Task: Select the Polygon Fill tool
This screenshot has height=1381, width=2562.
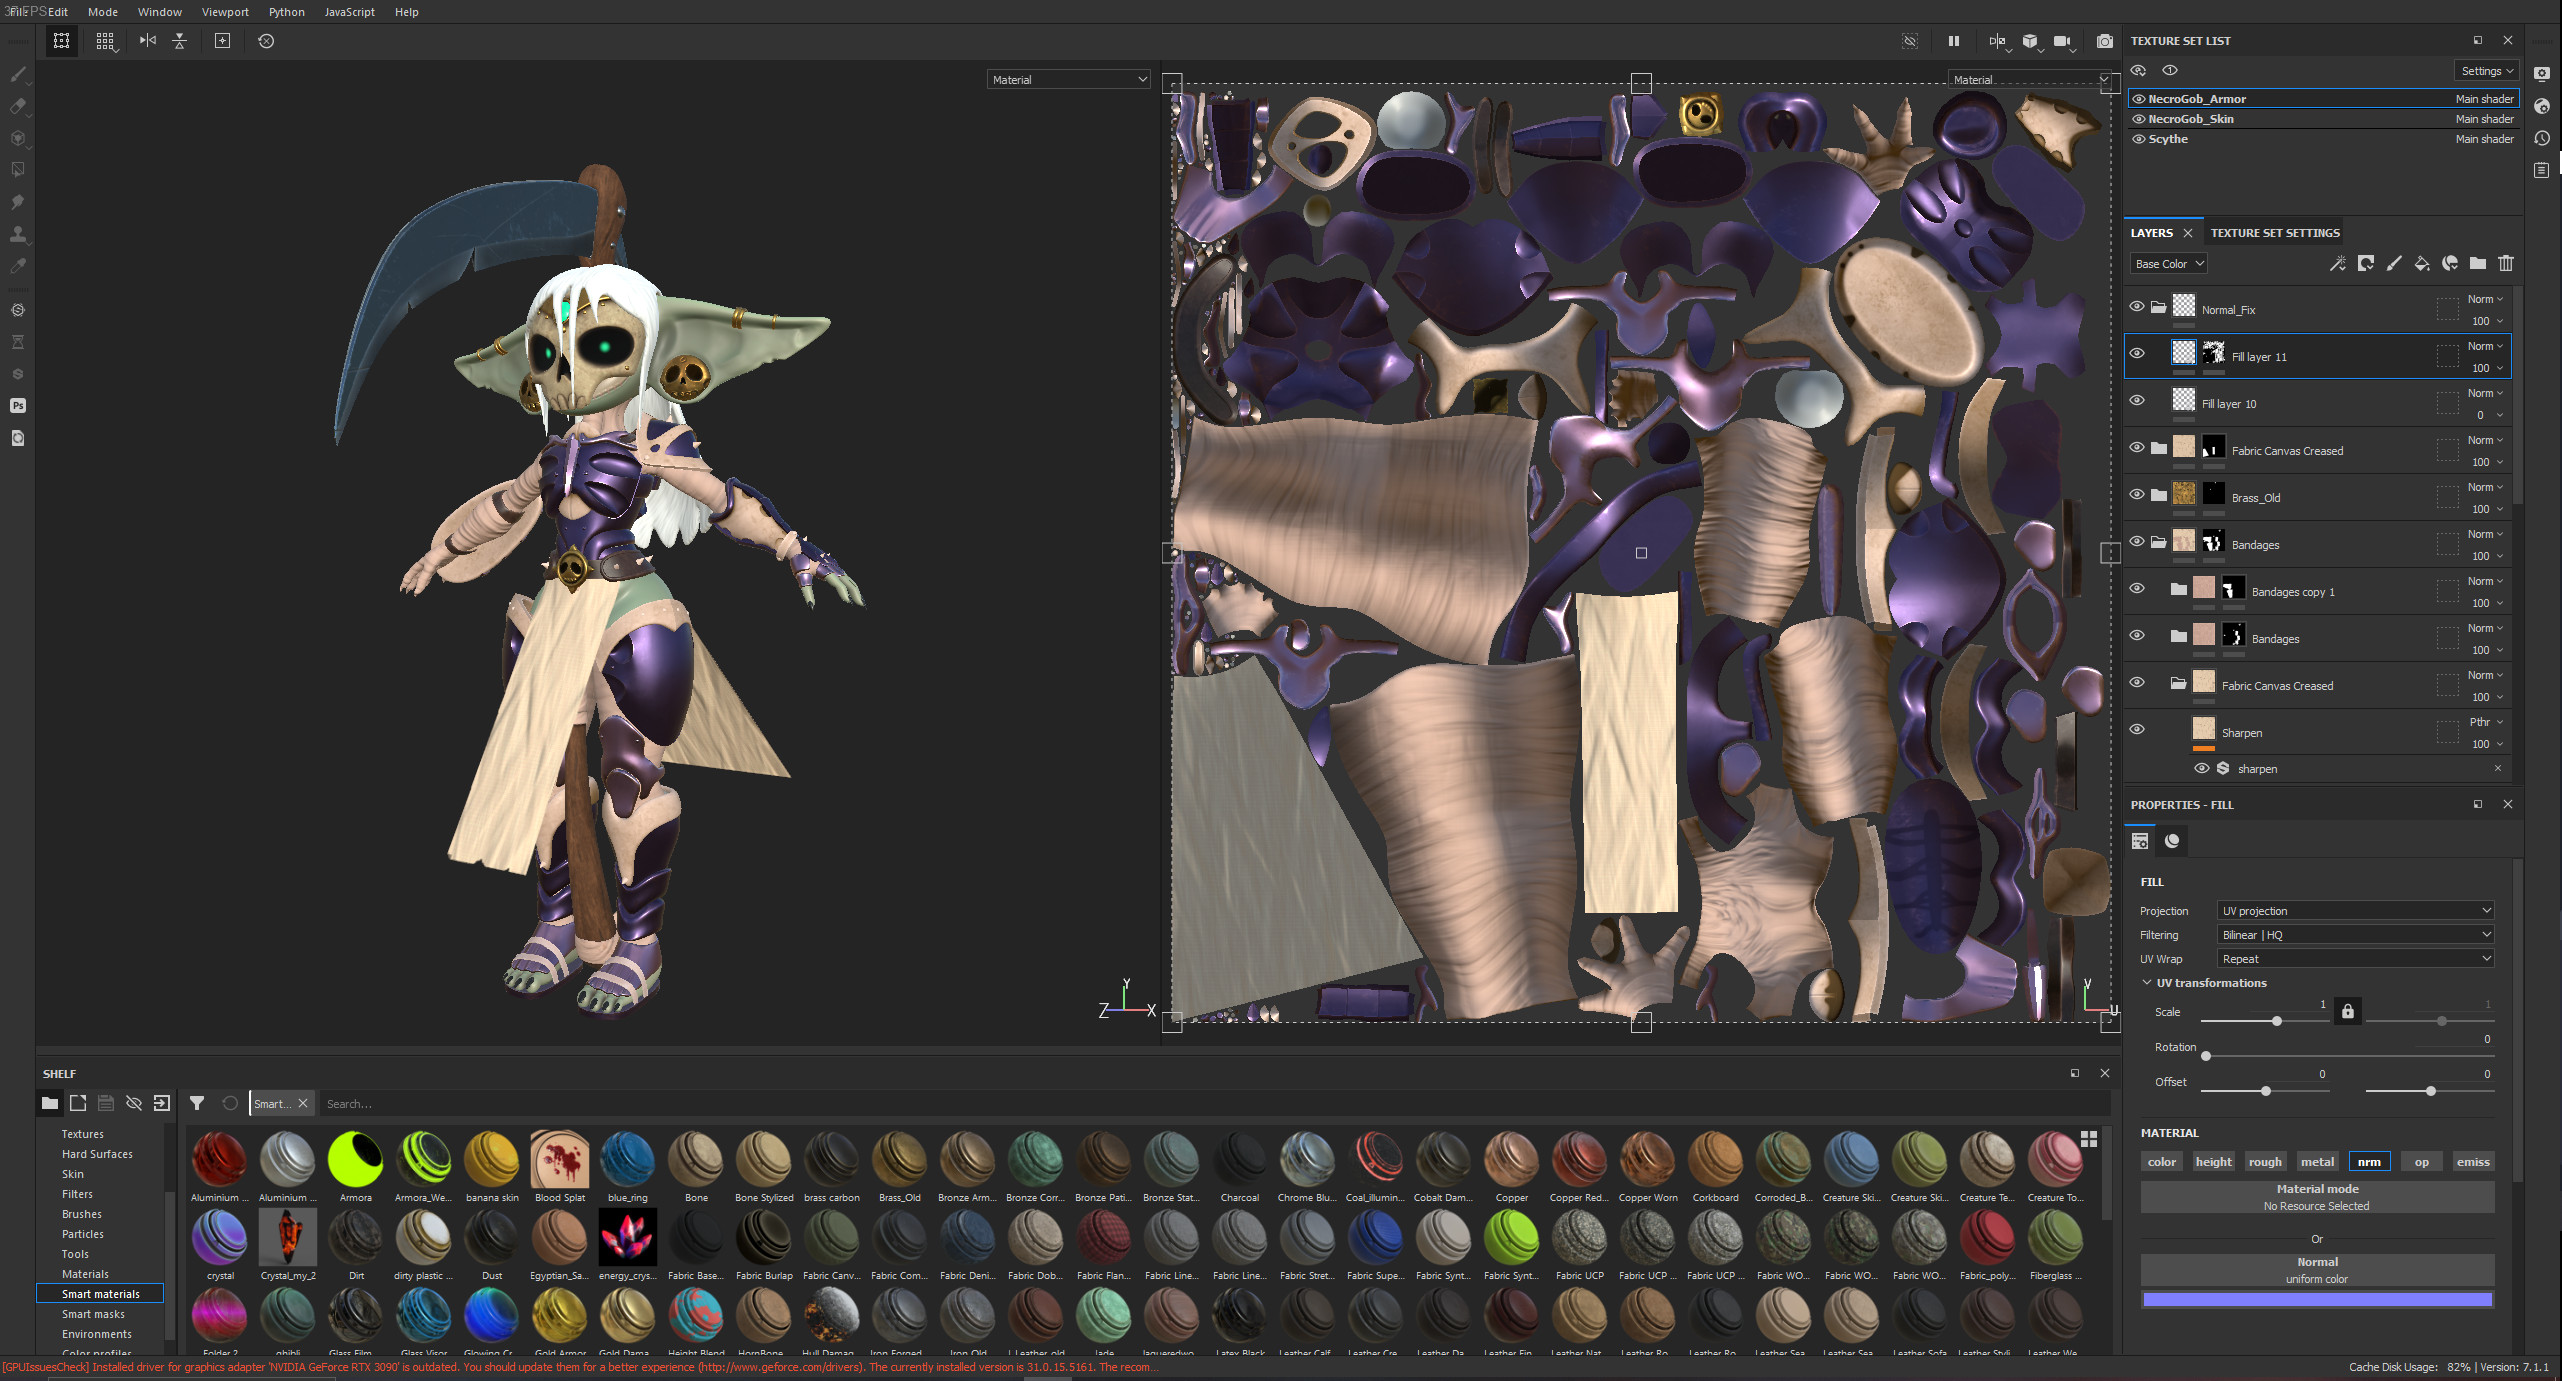Action: 18,170
